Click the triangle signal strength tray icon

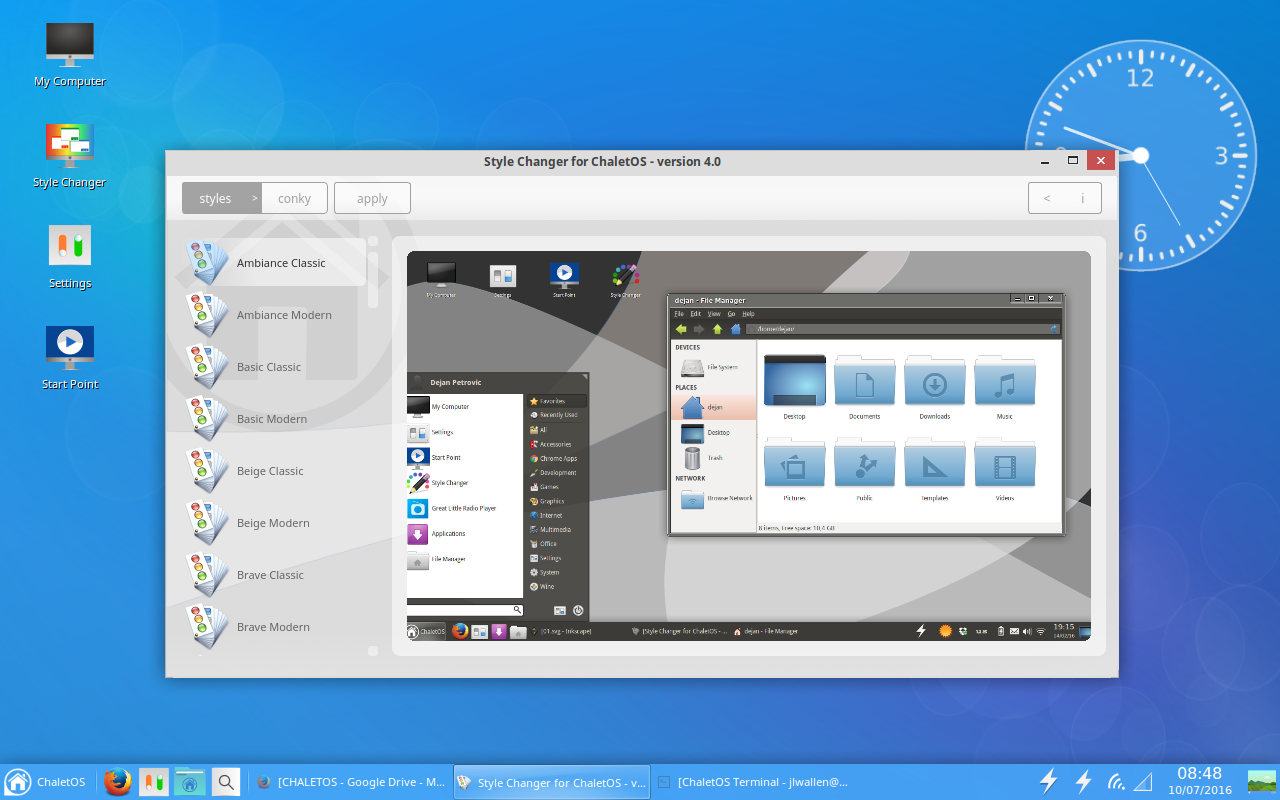[1142, 782]
